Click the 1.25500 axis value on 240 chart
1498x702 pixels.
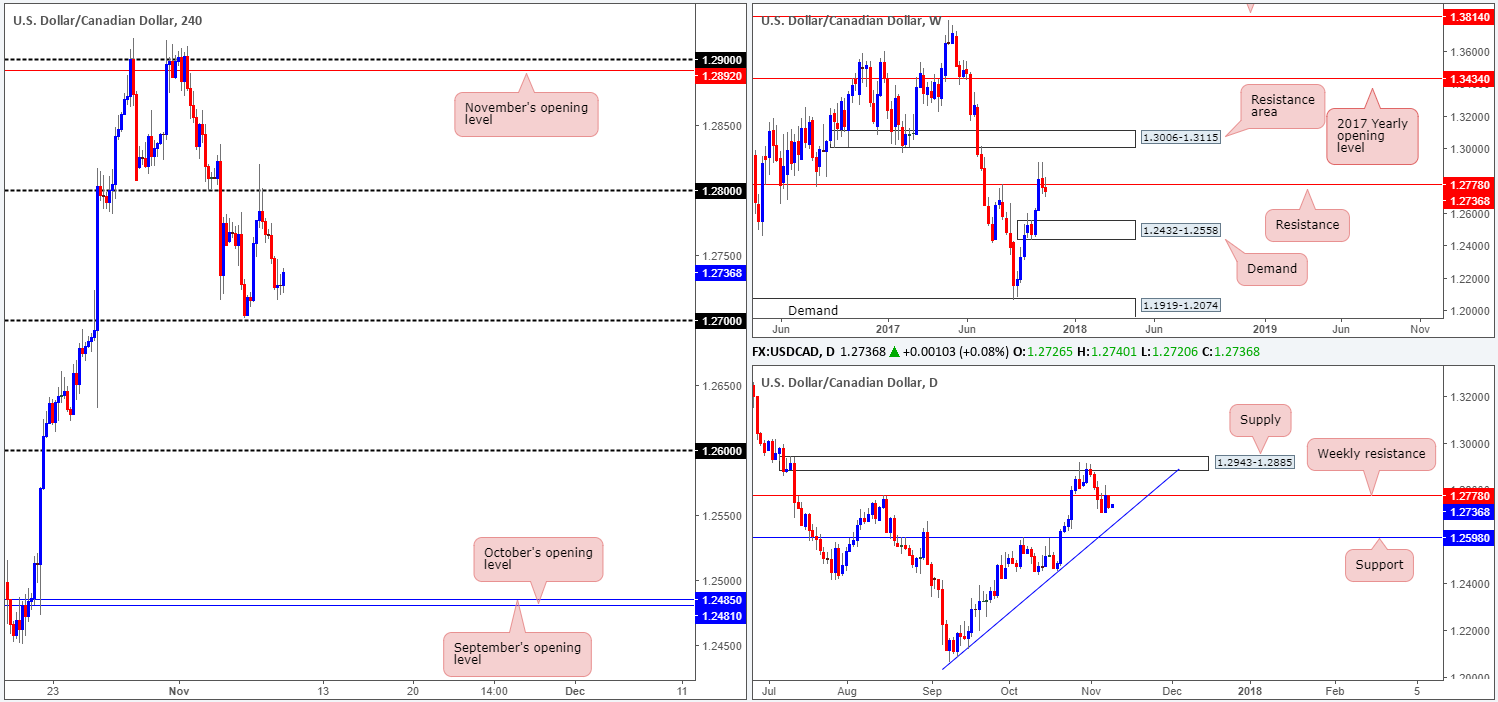click(x=720, y=516)
